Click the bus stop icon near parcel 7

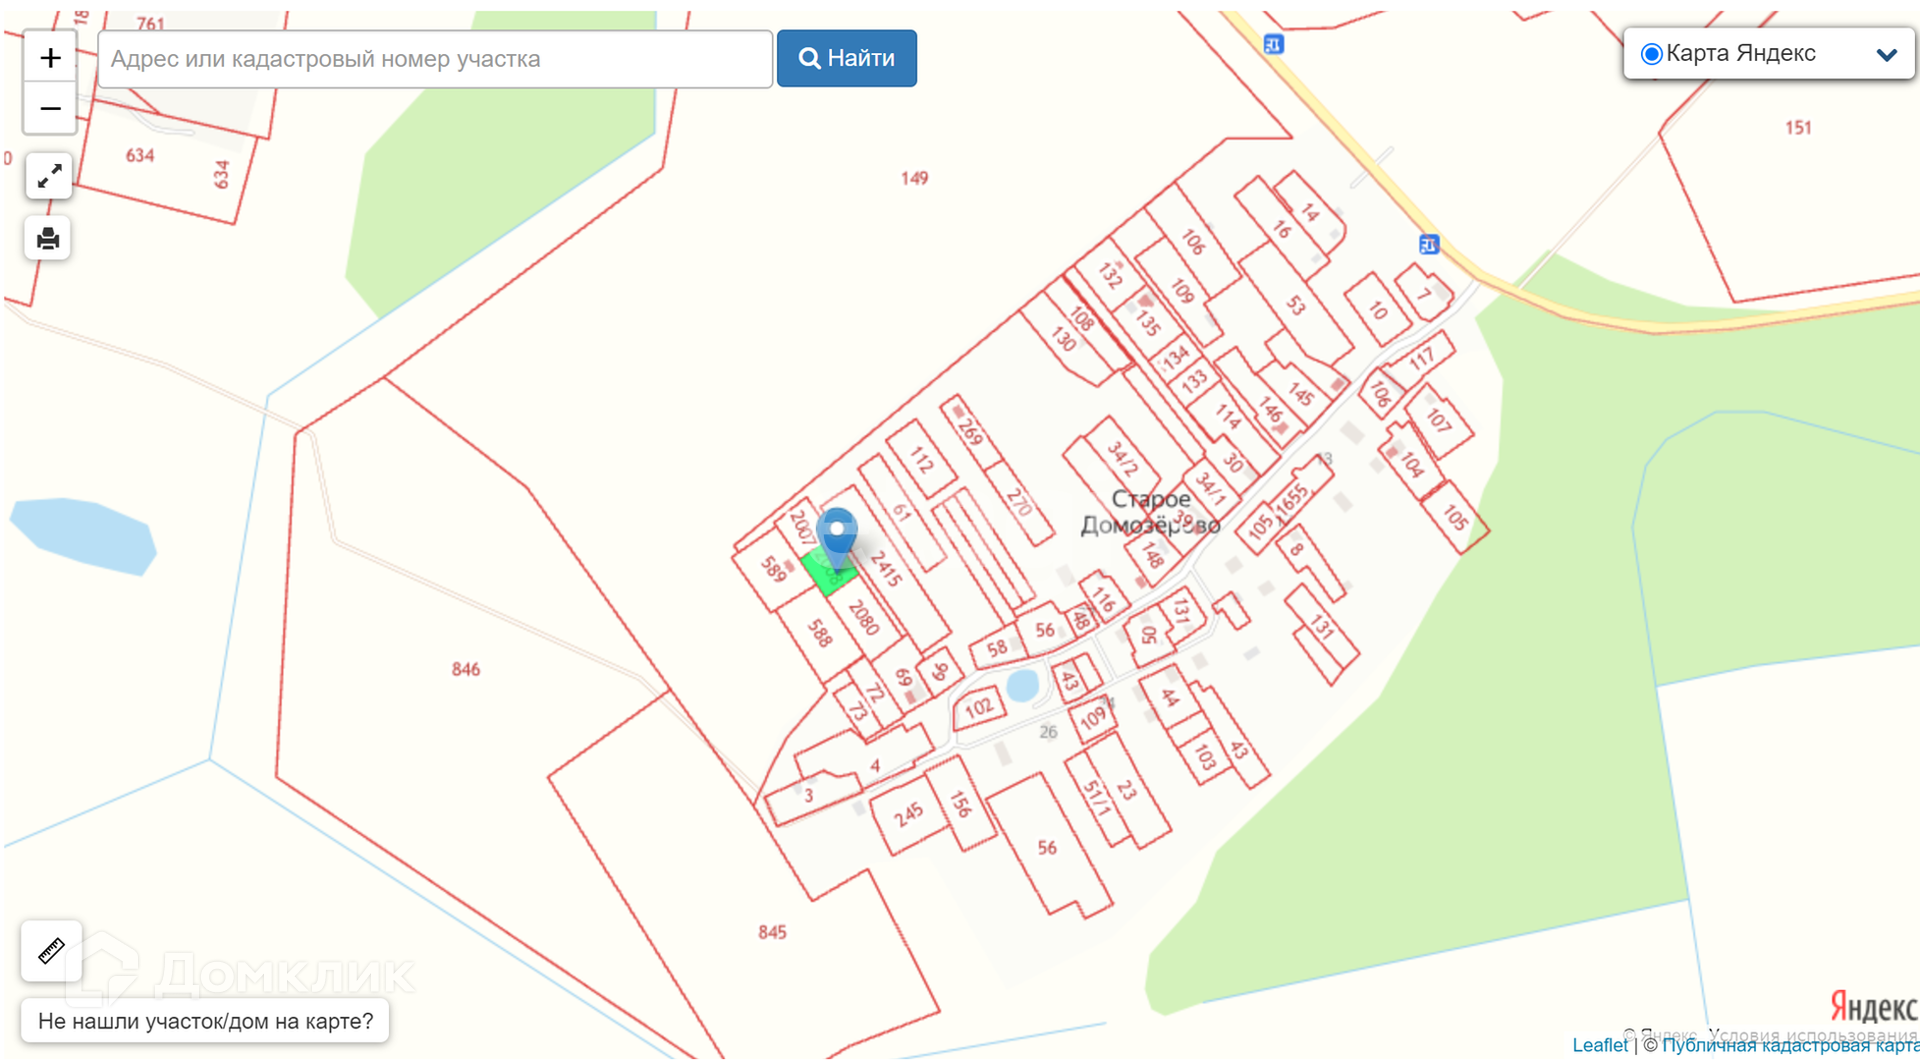tap(1429, 244)
